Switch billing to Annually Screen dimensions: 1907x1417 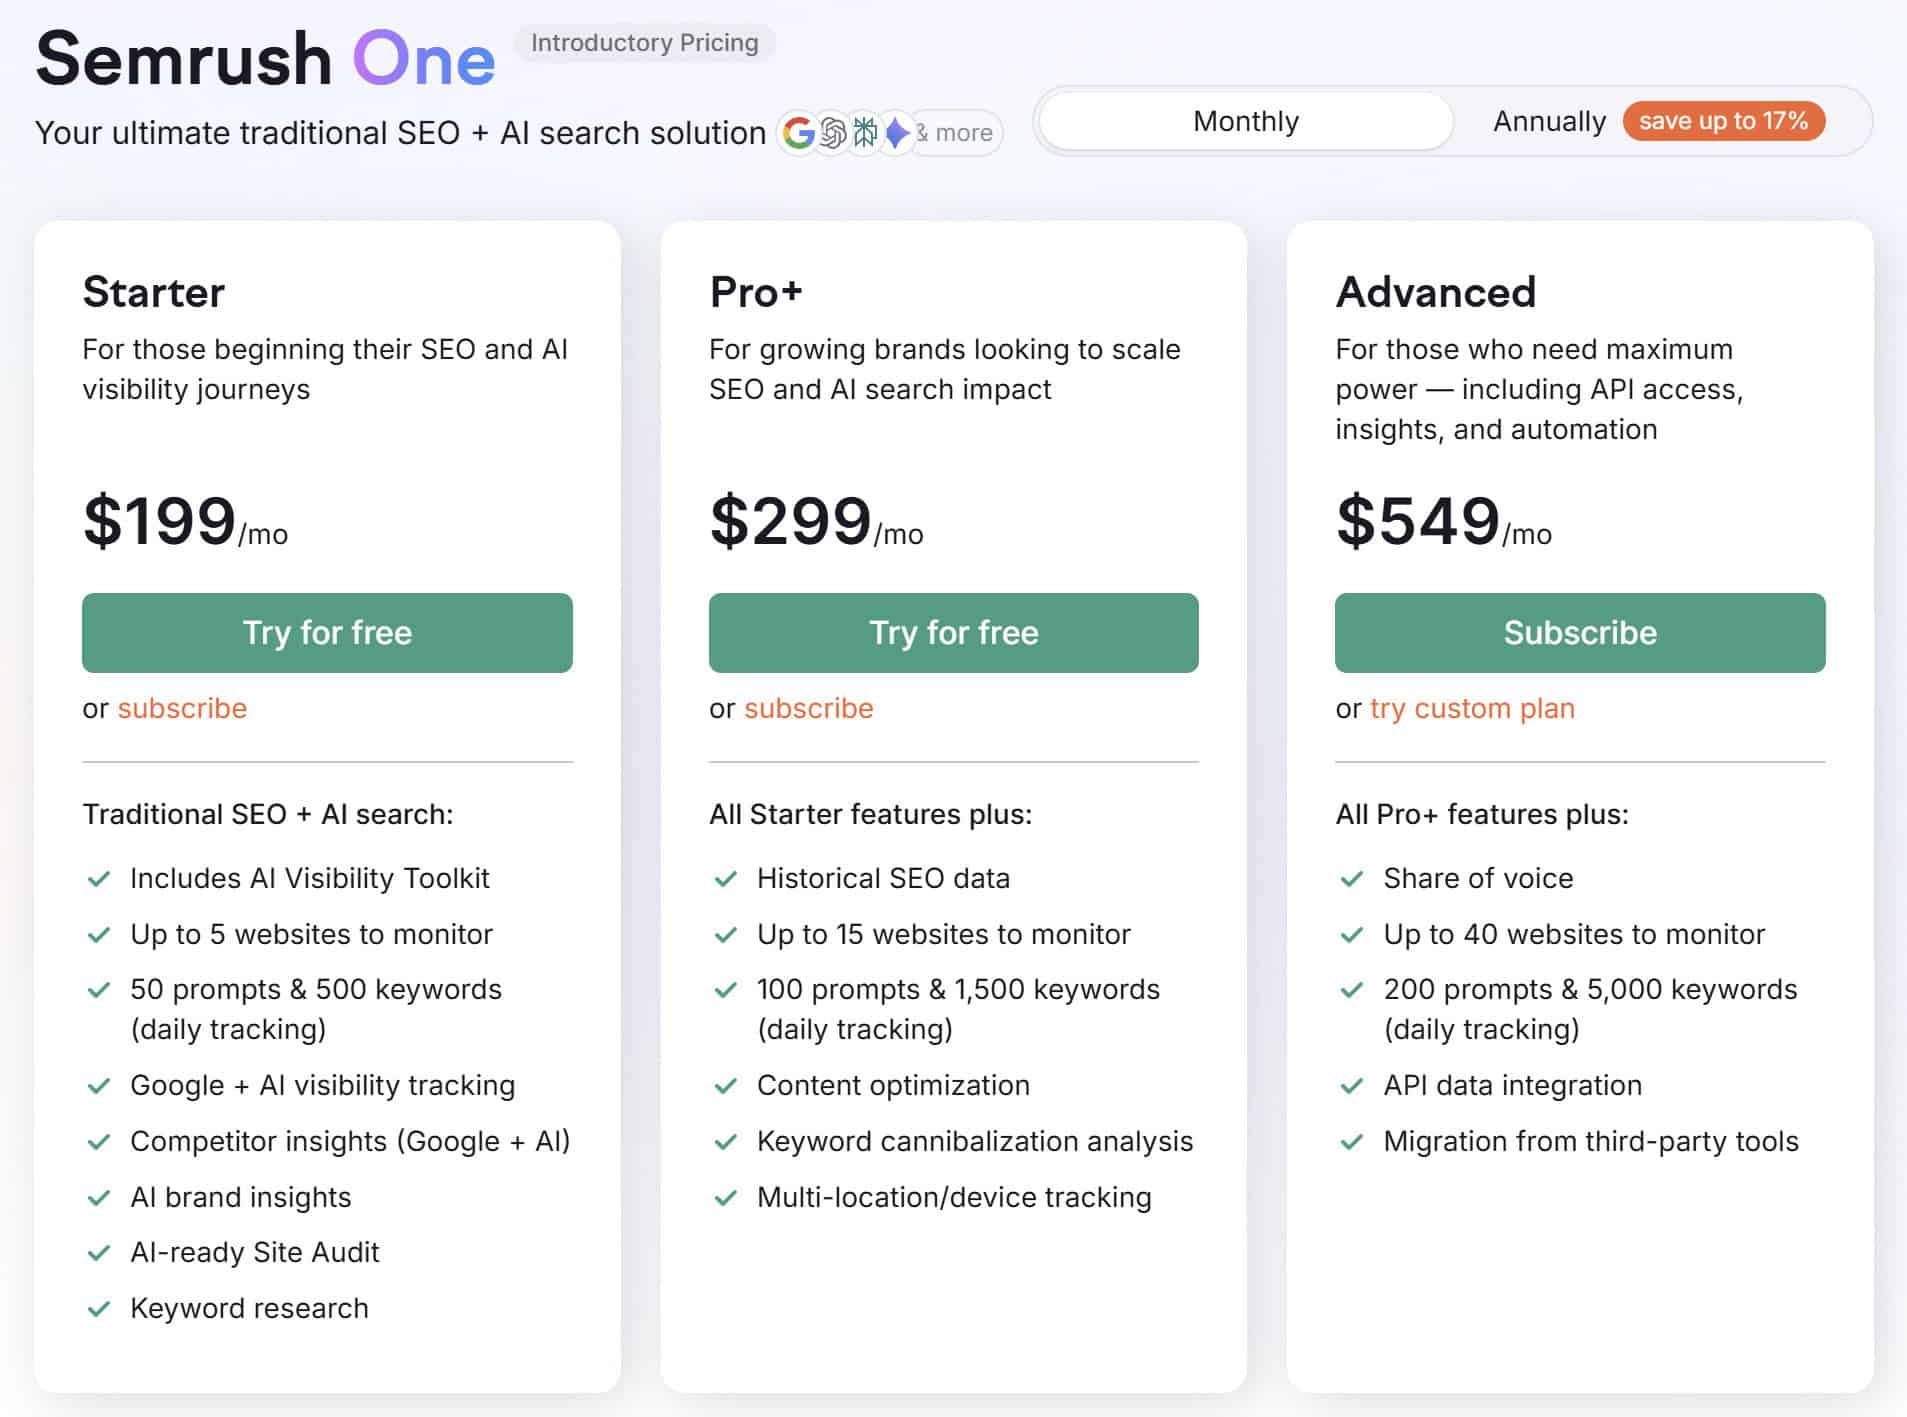click(1548, 121)
